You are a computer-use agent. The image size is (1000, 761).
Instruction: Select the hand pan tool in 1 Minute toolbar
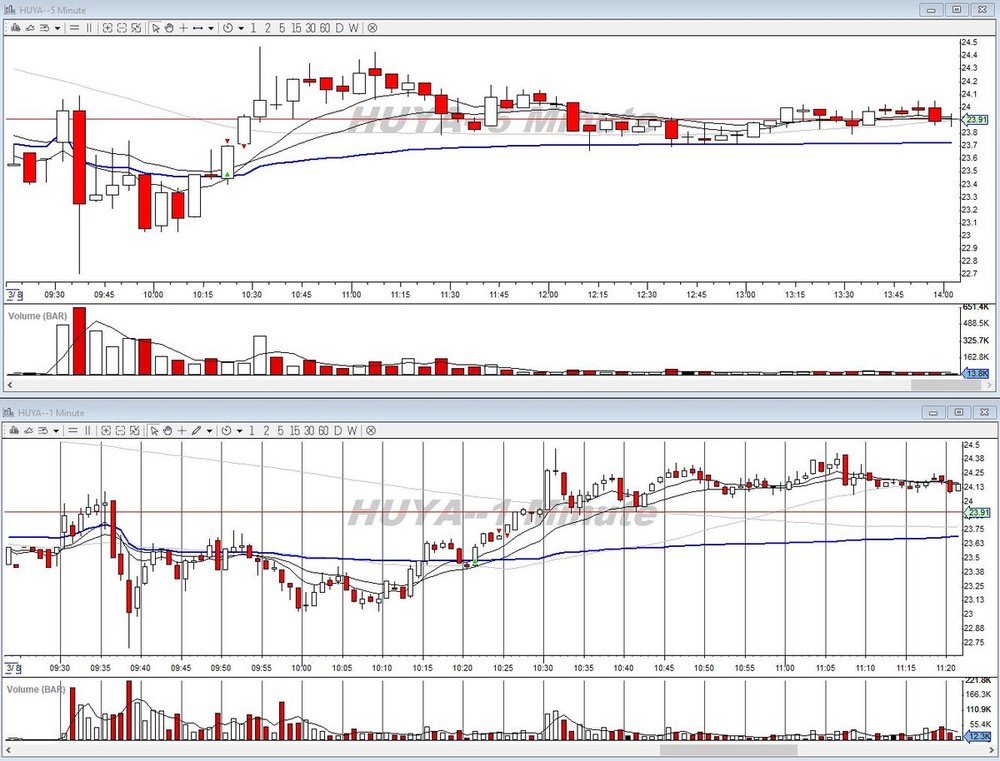point(168,431)
